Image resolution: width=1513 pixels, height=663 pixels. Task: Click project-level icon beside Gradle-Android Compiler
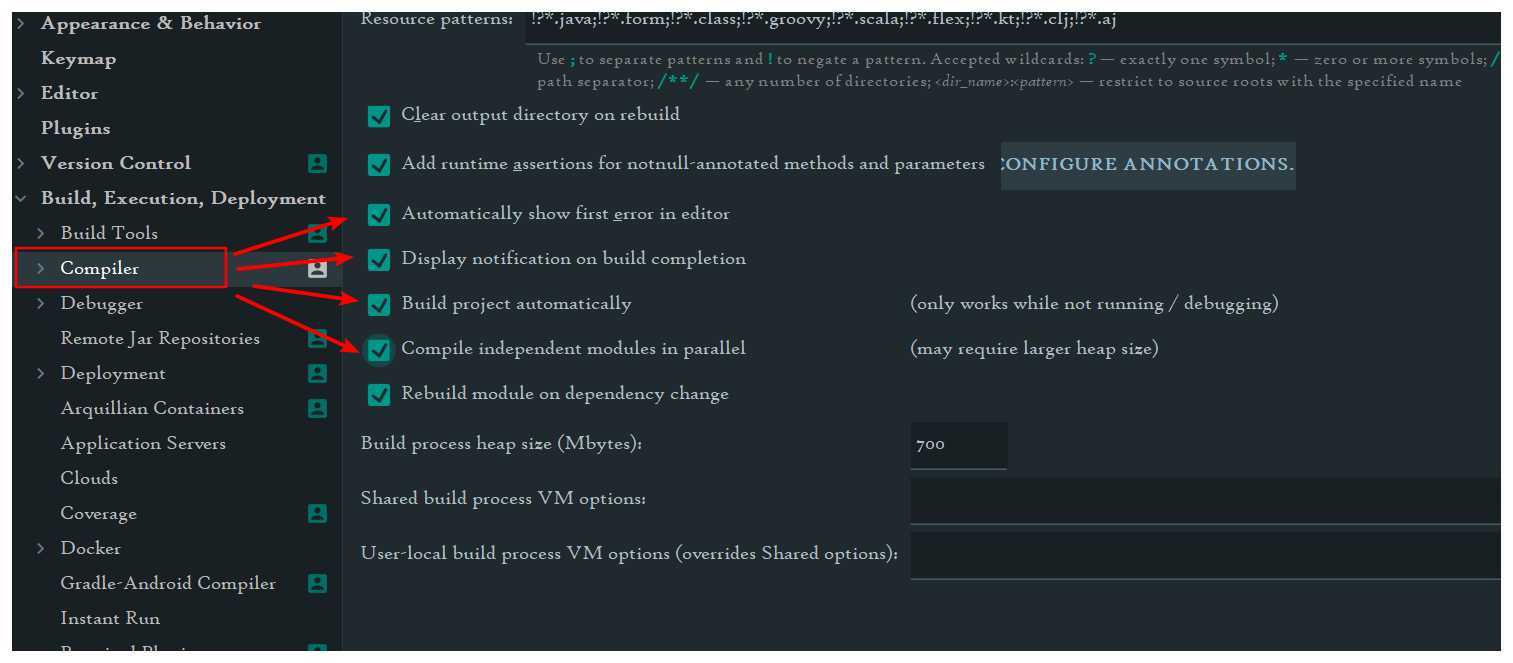click(317, 583)
